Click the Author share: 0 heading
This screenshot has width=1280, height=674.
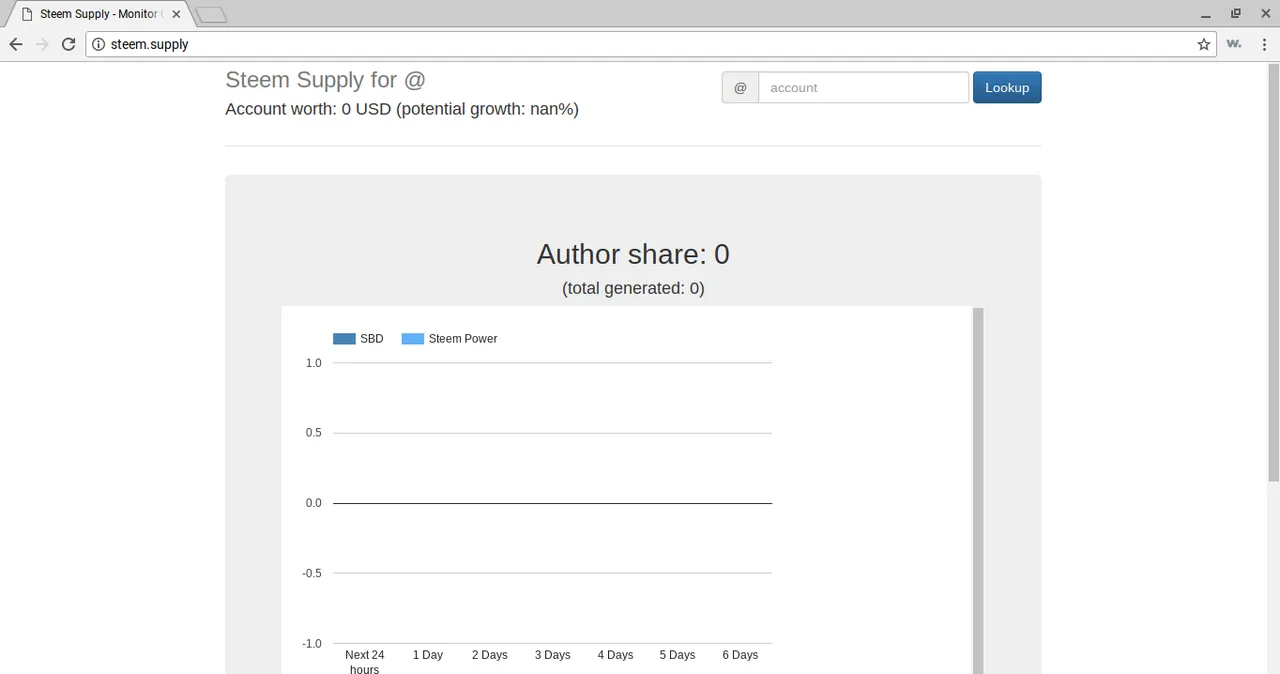(x=633, y=254)
